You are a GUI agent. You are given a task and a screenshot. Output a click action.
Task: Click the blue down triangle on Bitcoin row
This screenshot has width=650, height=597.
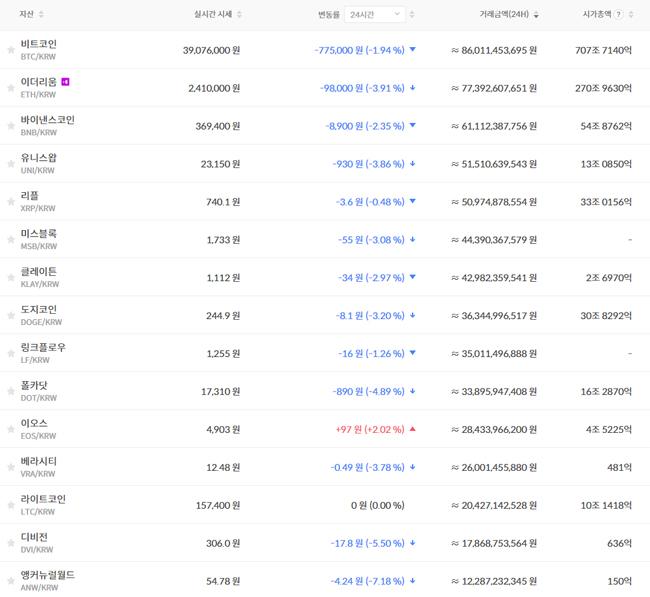pos(412,49)
